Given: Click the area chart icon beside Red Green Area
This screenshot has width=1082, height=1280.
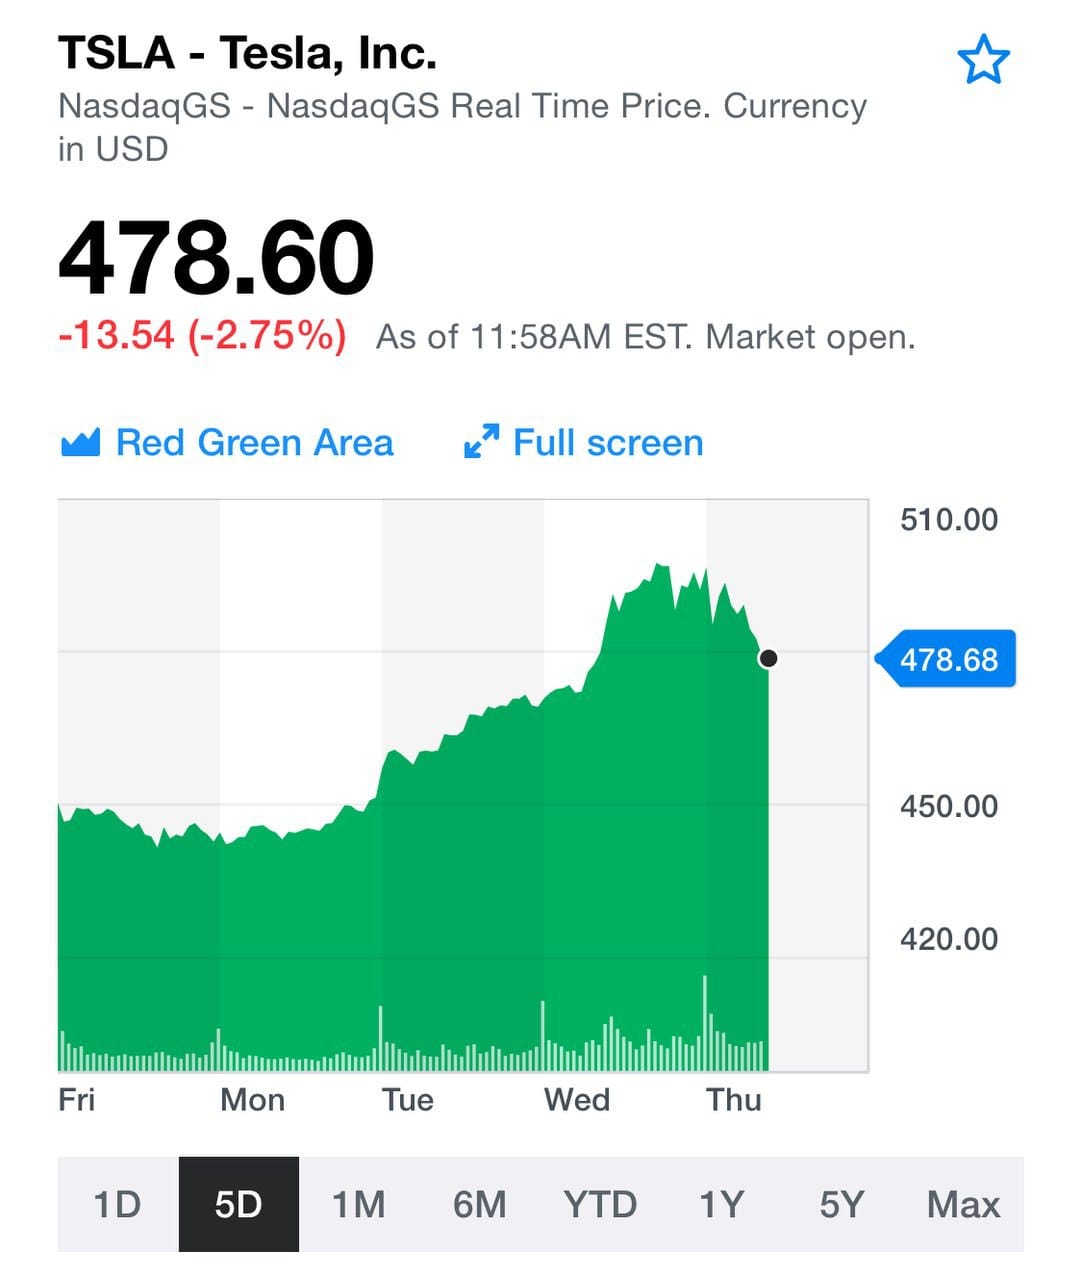Looking at the screenshot, I should pyautogui.click(x=80, y=442).
